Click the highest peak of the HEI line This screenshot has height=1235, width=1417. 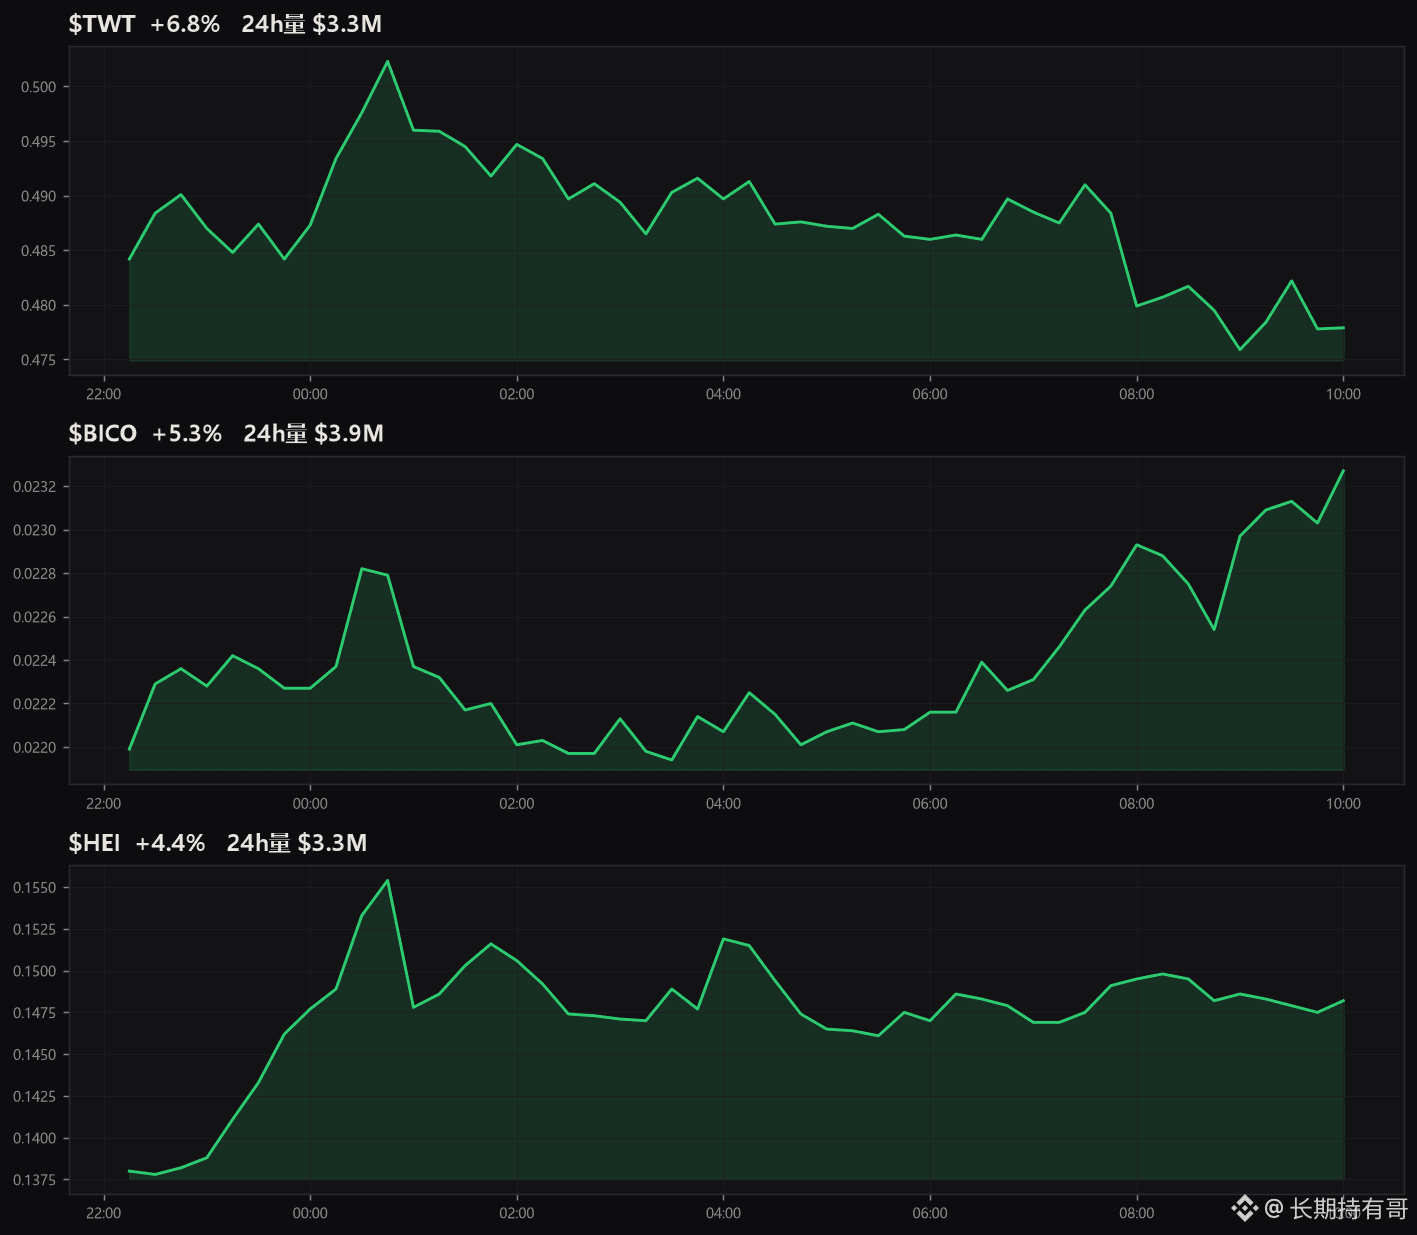[x=388, y=880]
